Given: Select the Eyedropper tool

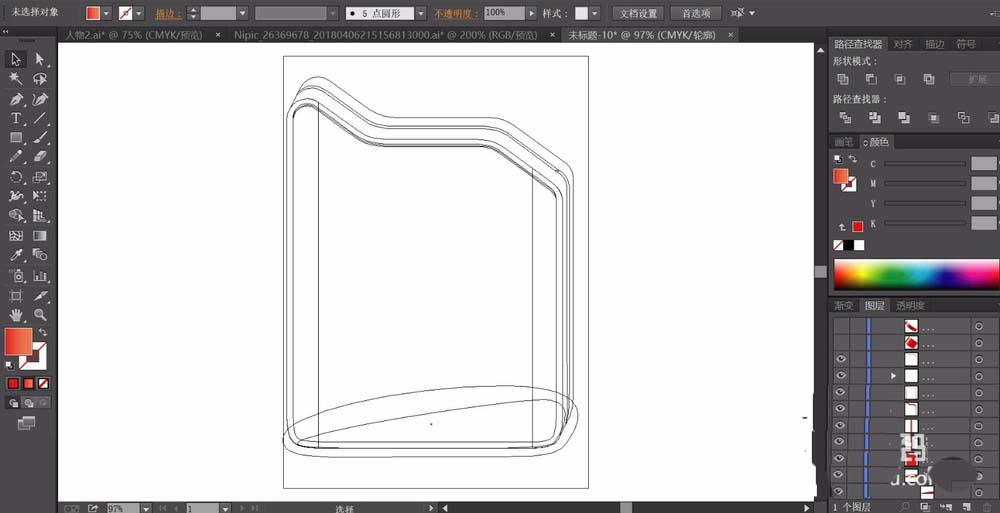Looking at the screenshot, I should pos(15,255).
